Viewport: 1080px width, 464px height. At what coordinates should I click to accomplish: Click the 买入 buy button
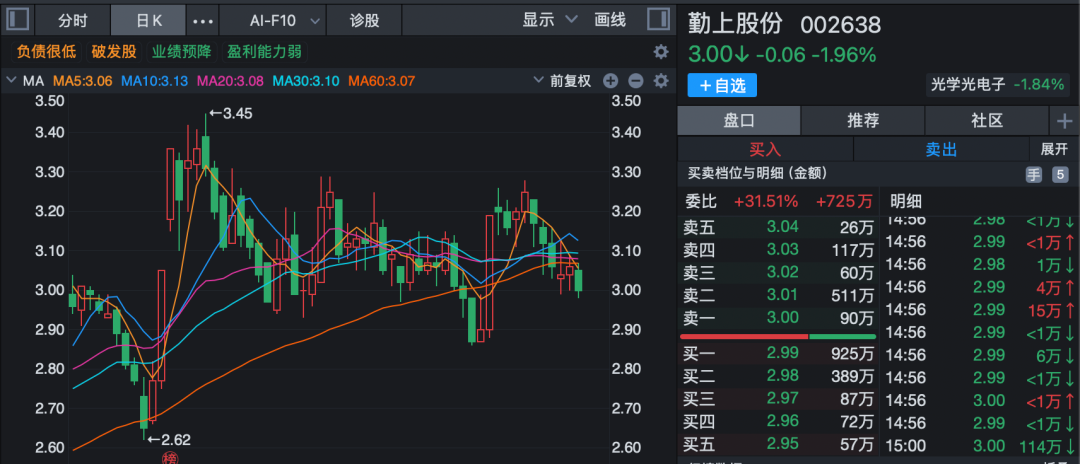(765, 149)
